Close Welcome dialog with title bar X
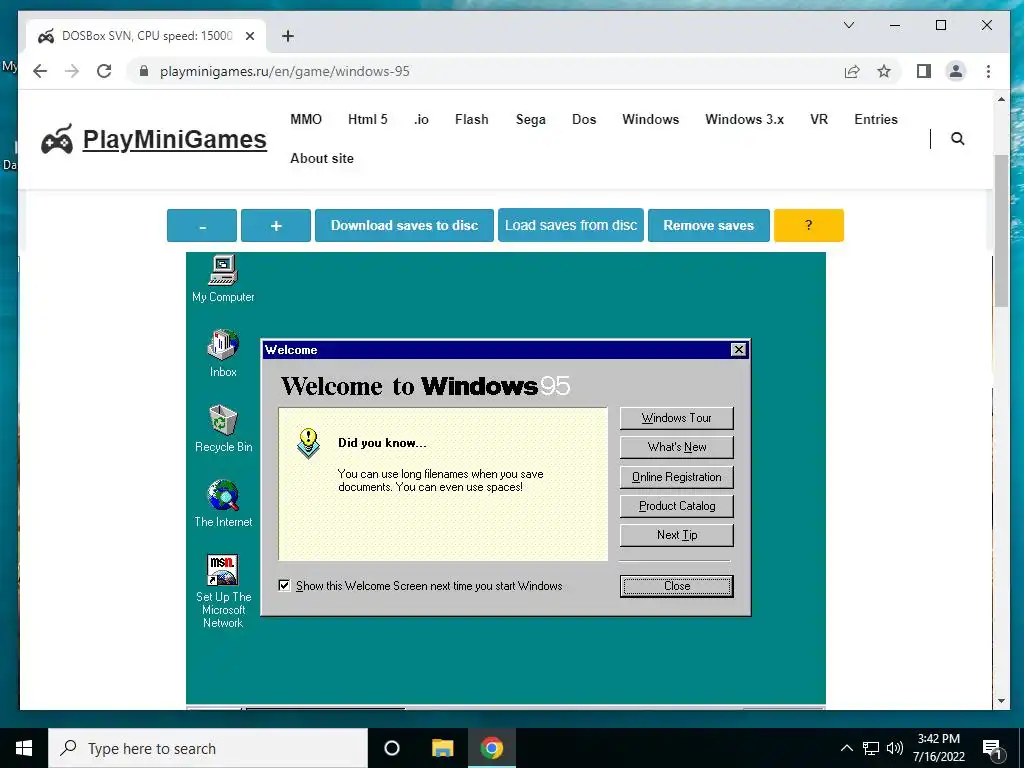 pyautogui.click(x=738, y=349)
